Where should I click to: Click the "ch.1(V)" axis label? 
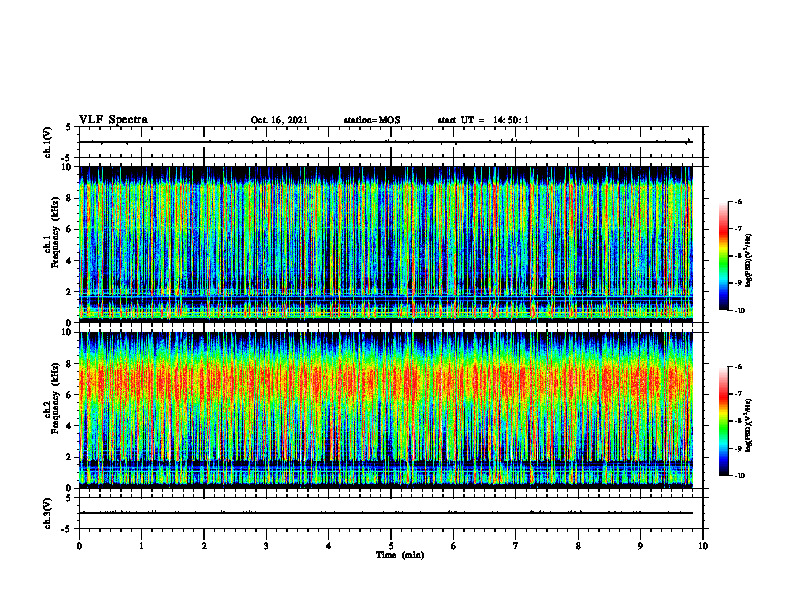[x=48, y=142]
